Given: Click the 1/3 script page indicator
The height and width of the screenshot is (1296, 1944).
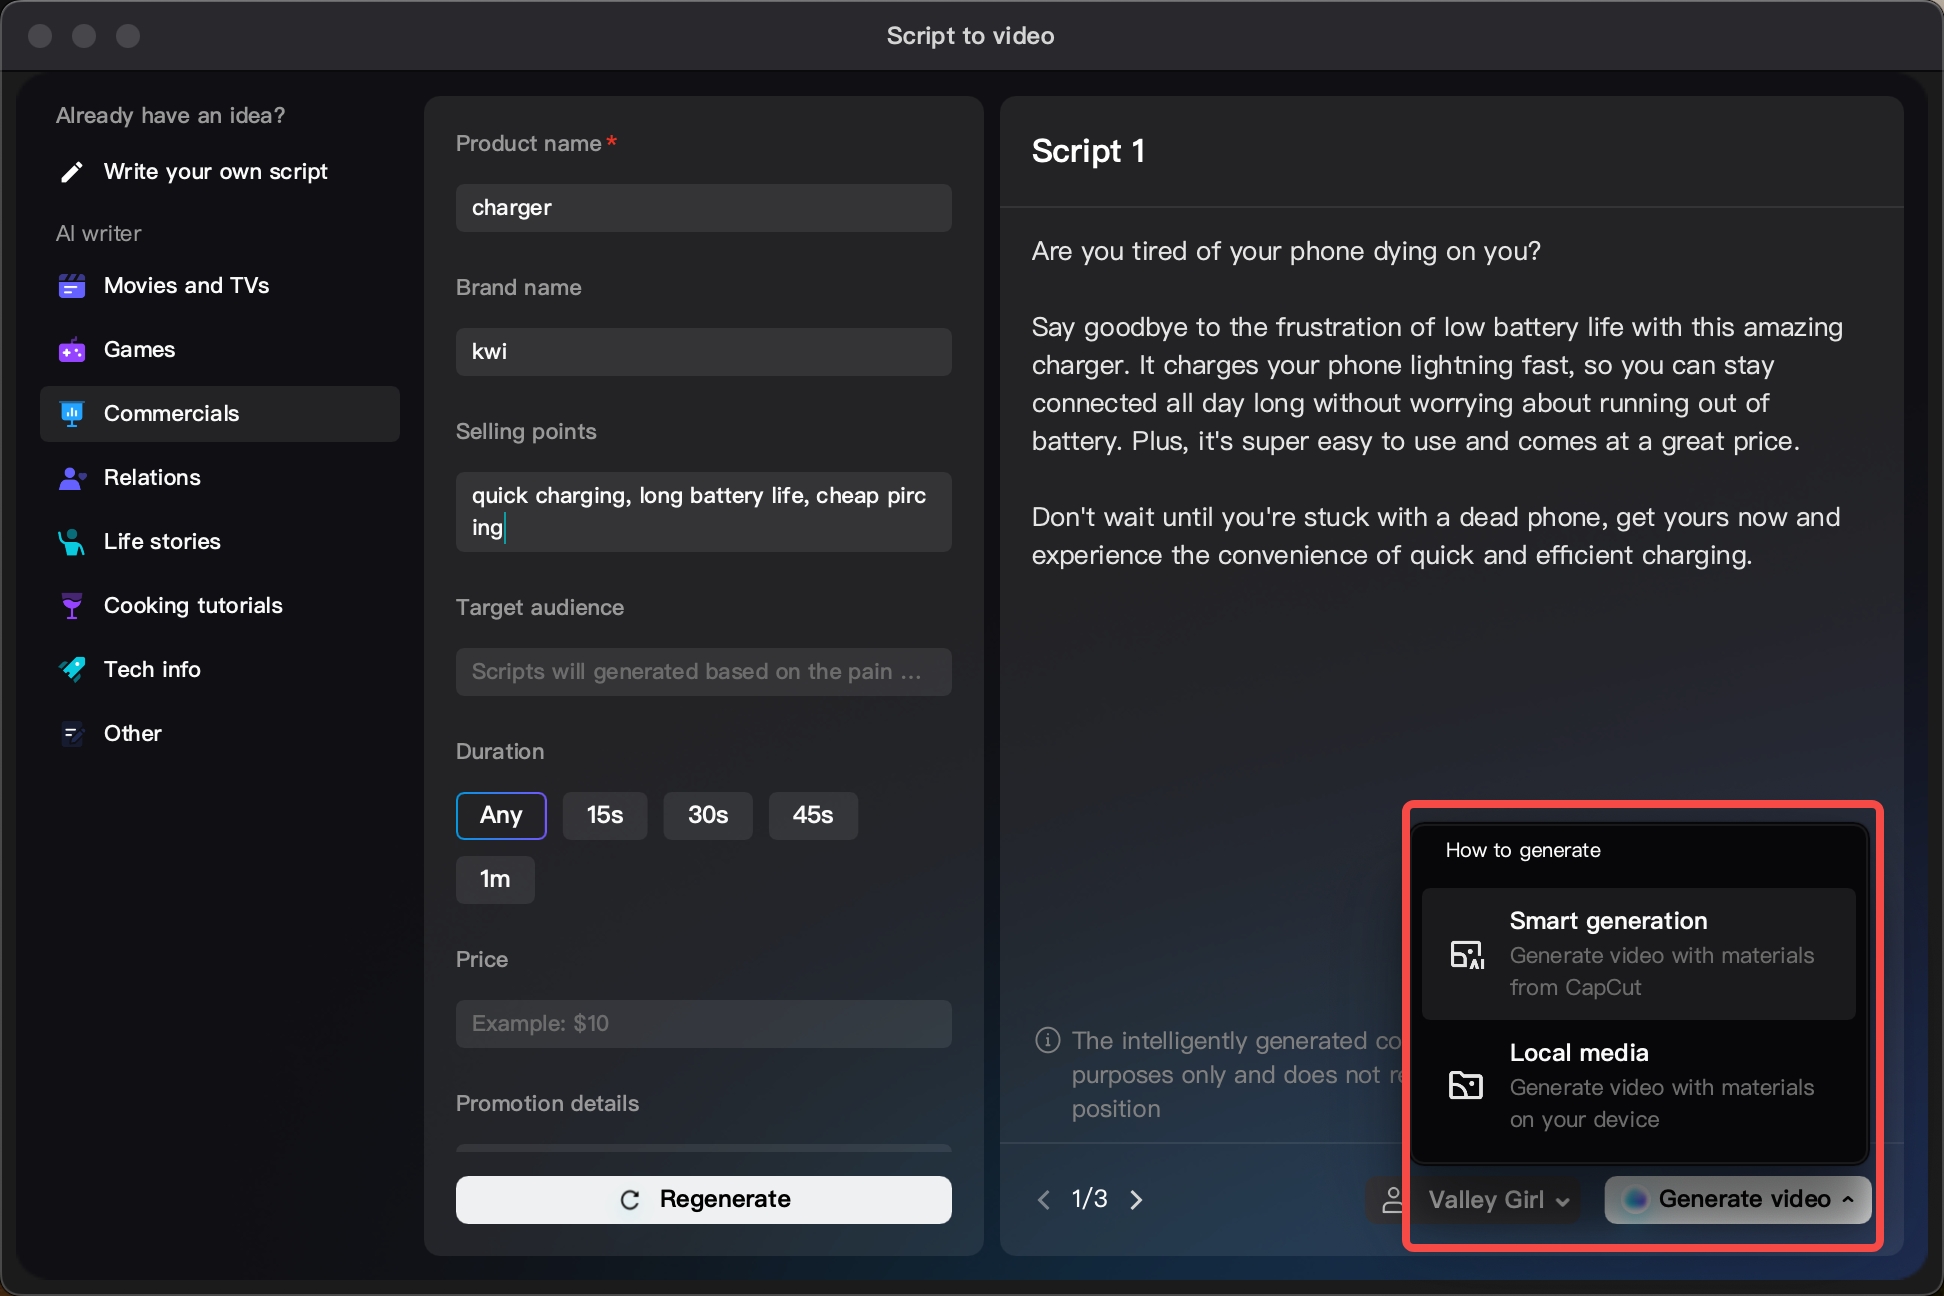Looking at the screenshot, I should (x=1090, y=1199).
